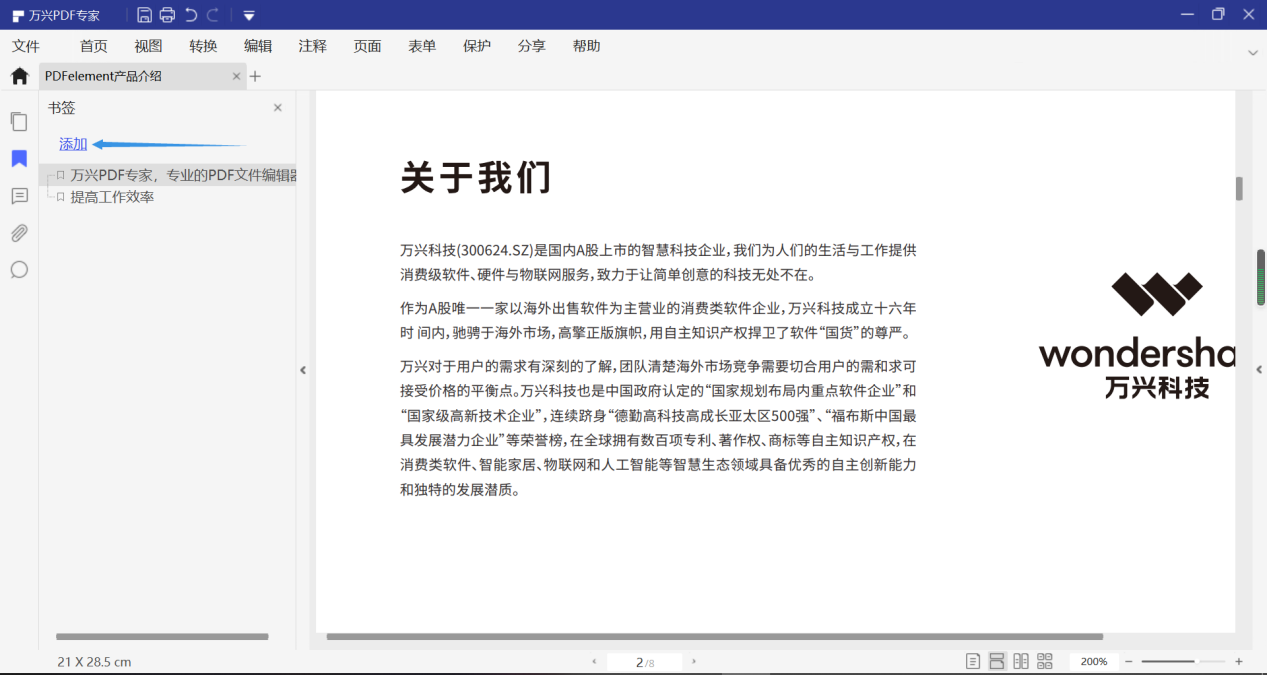Switch to two-page facing view
This screenshot has width=1267, height=675.
tap(1021, 661)
